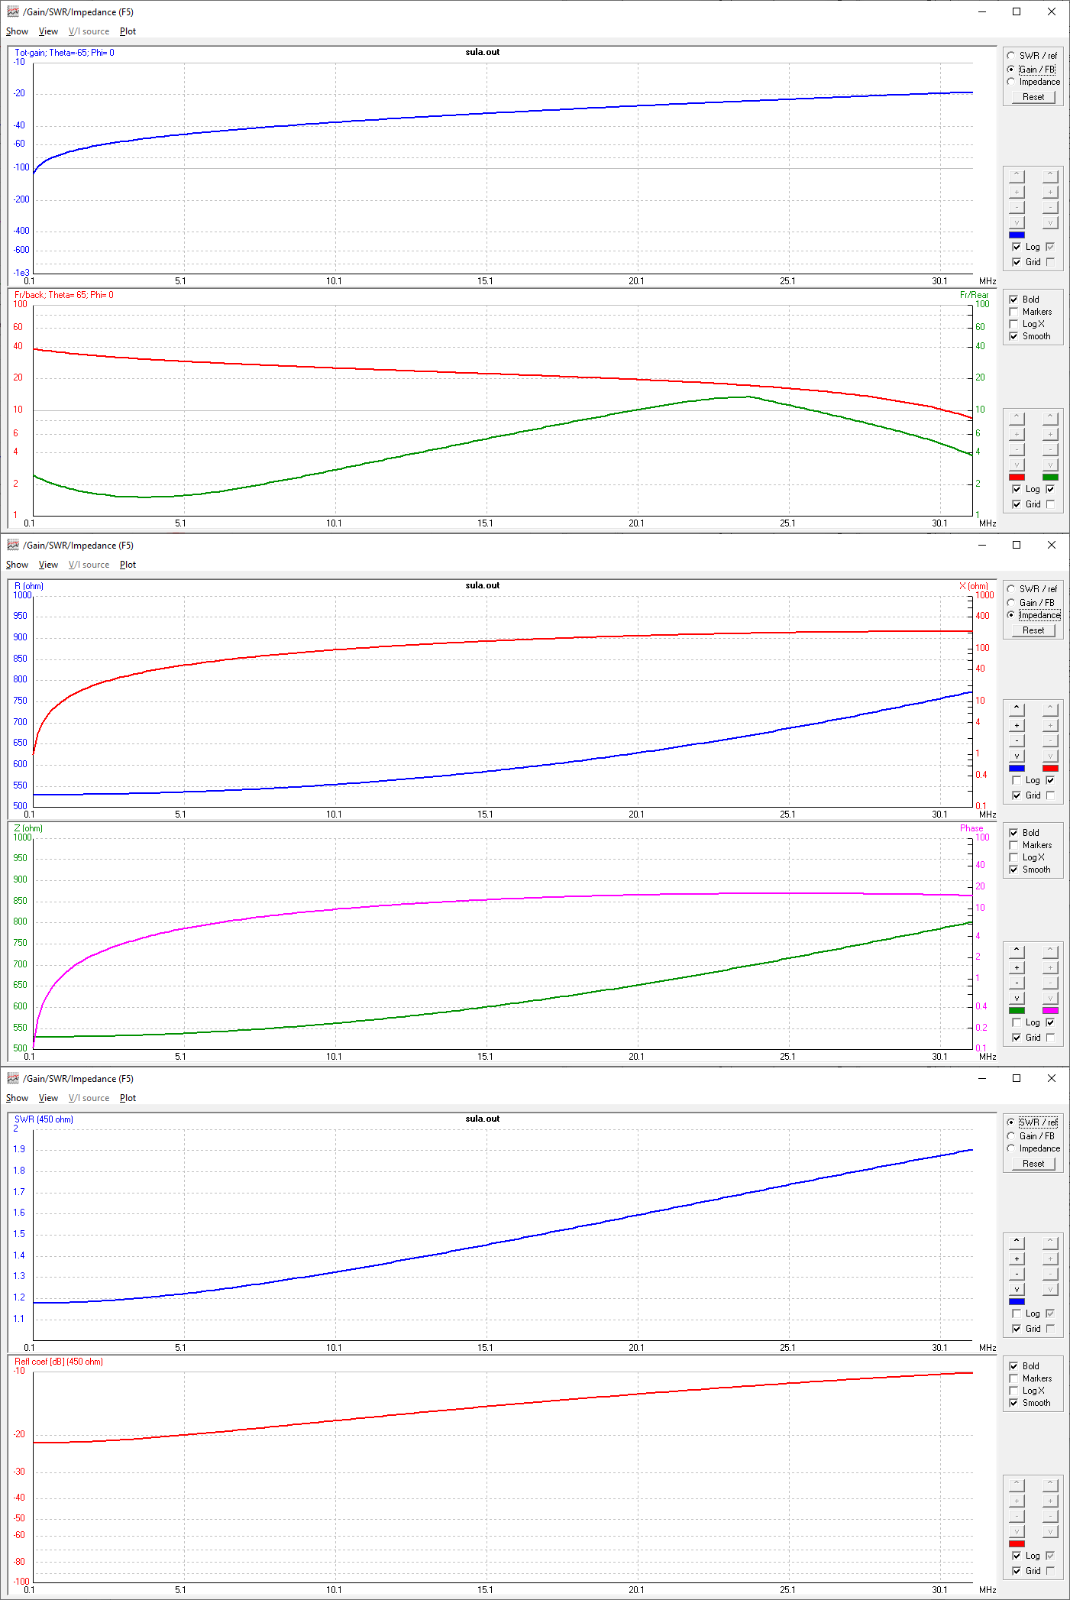Click the red Refl coef color swatch, SWR window
Viewport: 1070px width, 1600px height.
[1017, 1543]
